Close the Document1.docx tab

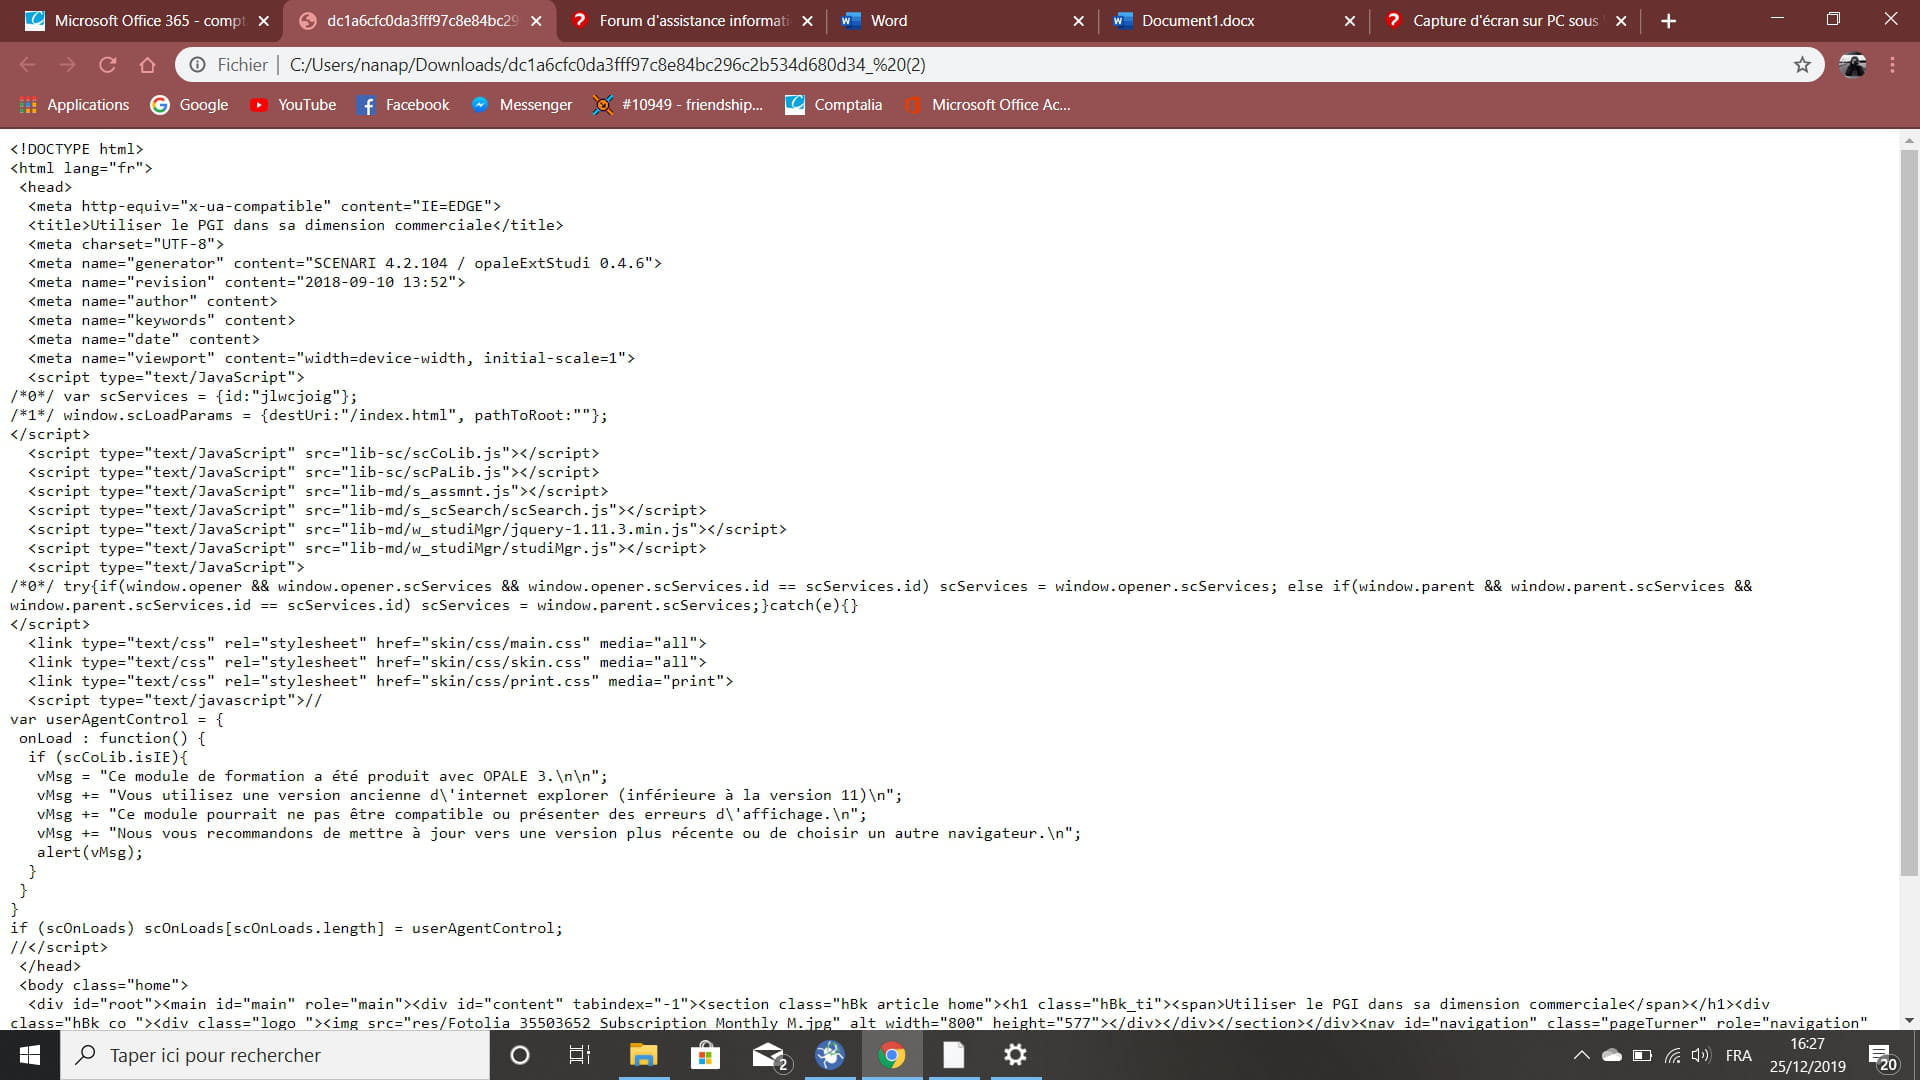(x=1349, y=21)
